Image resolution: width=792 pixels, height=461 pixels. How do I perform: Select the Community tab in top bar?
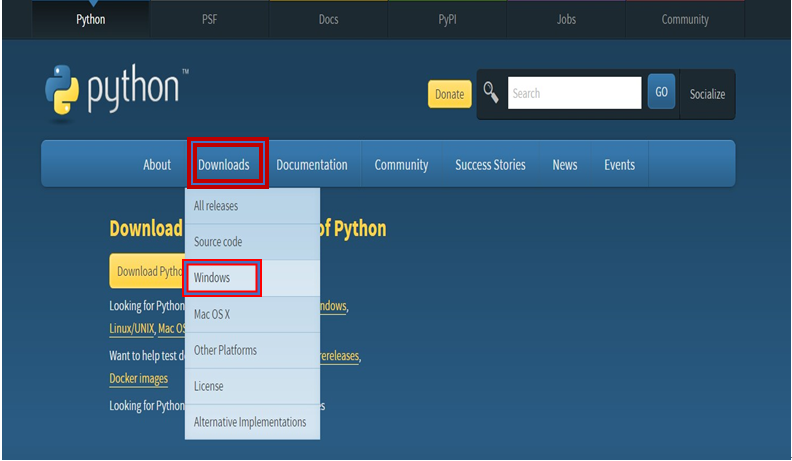(685, 19)
